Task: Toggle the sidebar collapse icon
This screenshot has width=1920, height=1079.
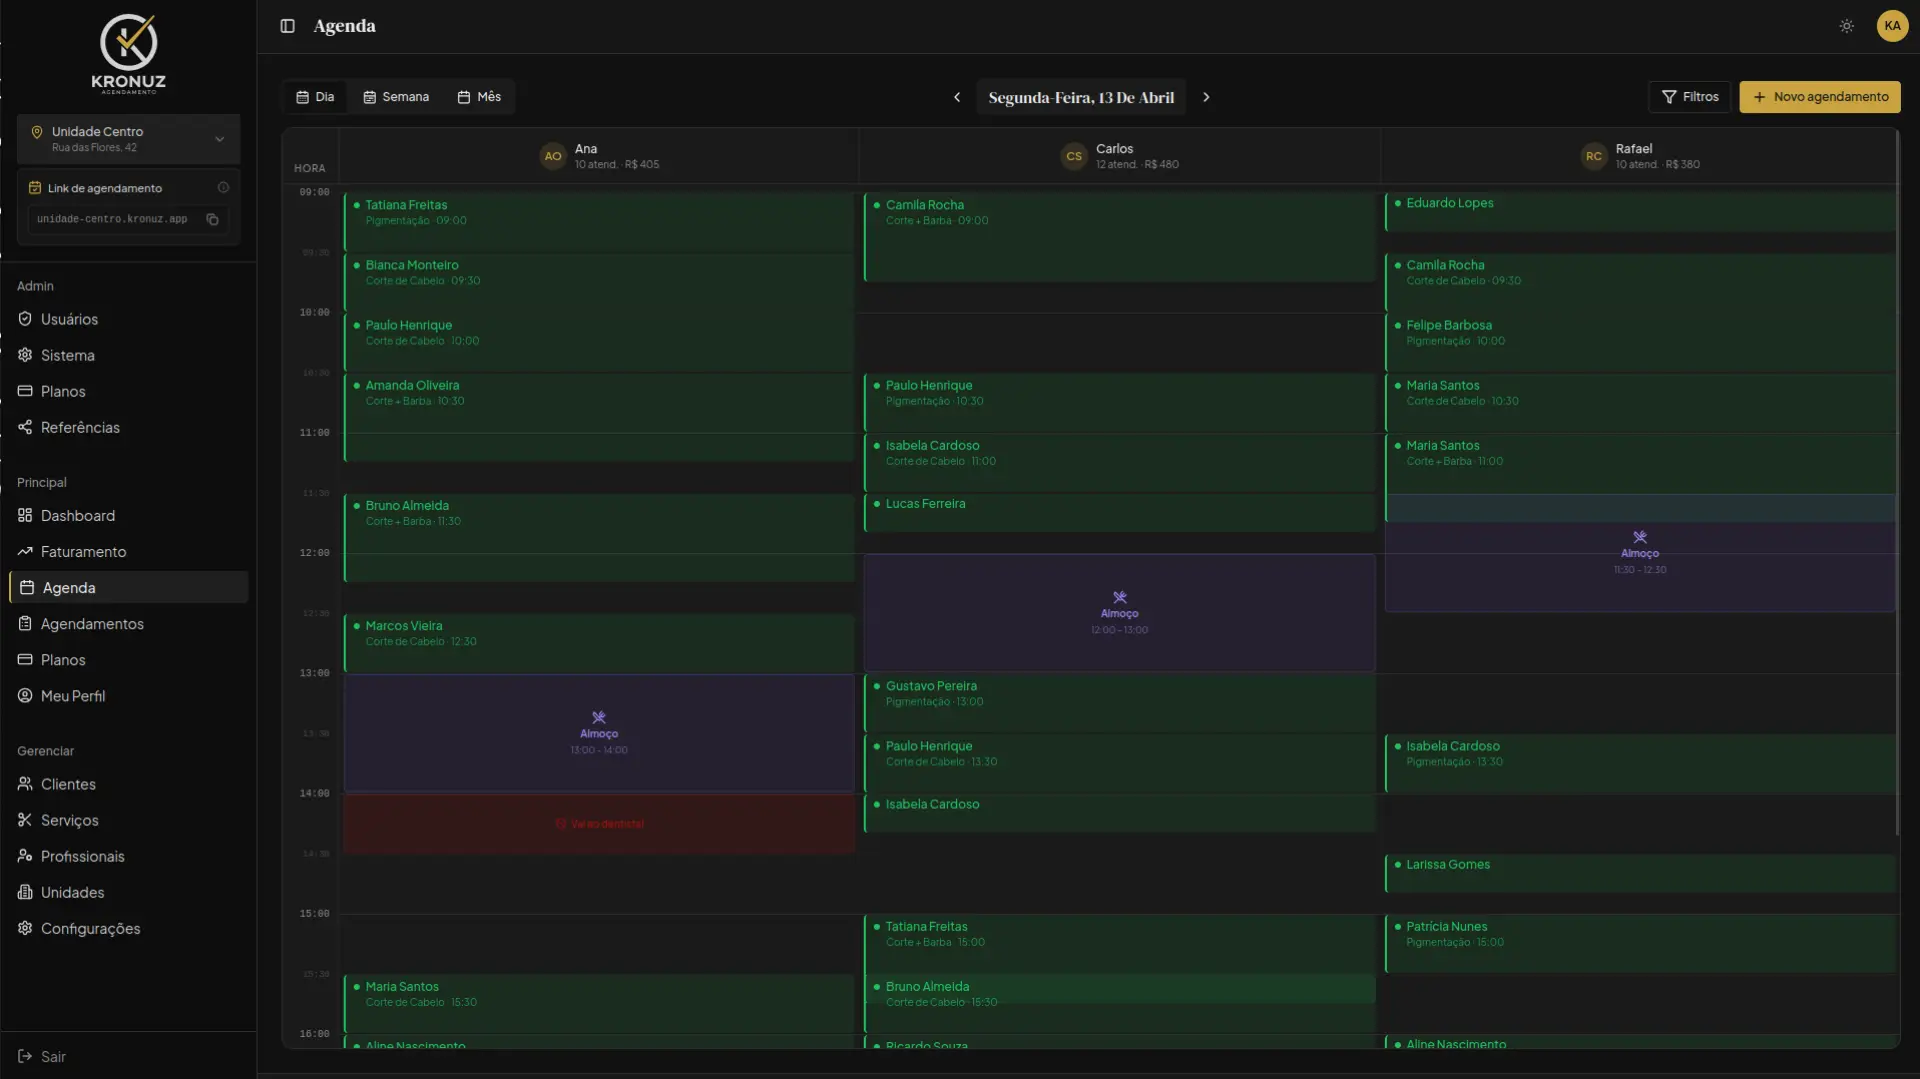Action: [287, 26]
